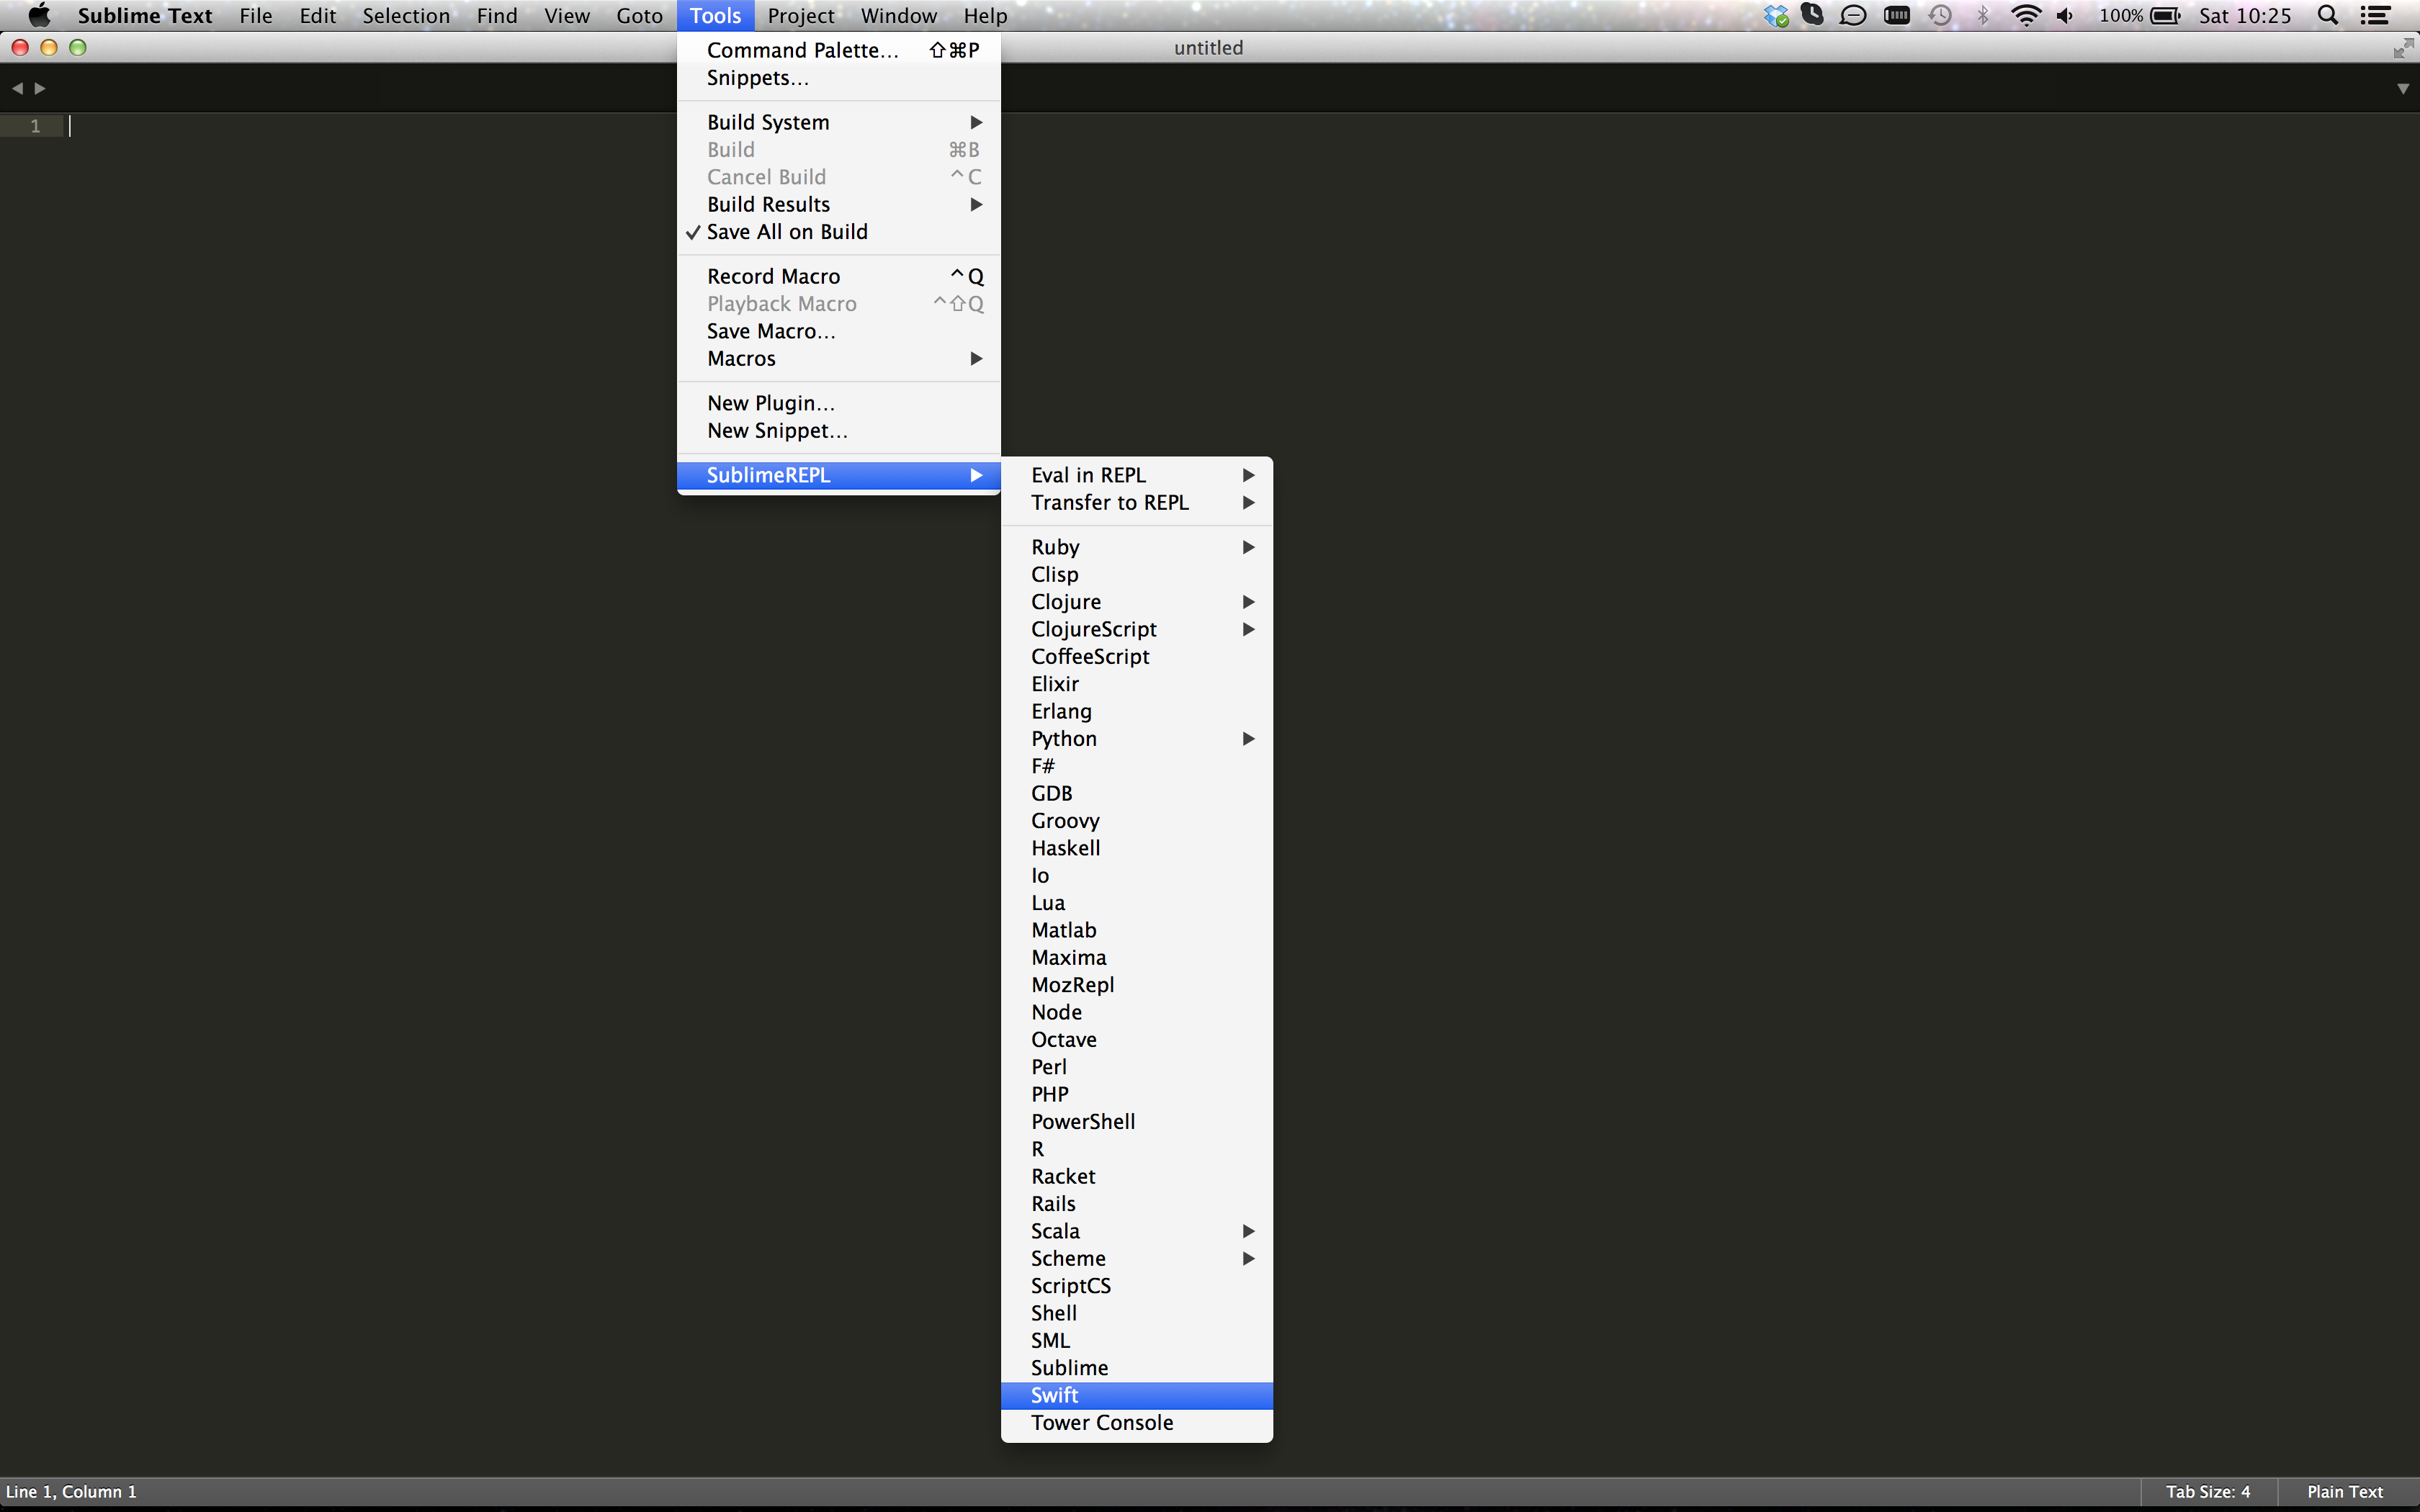This screenshot has width=2420, height=1512.
Task: Open Command Palette from Tools menu
Action: point(838,50)
